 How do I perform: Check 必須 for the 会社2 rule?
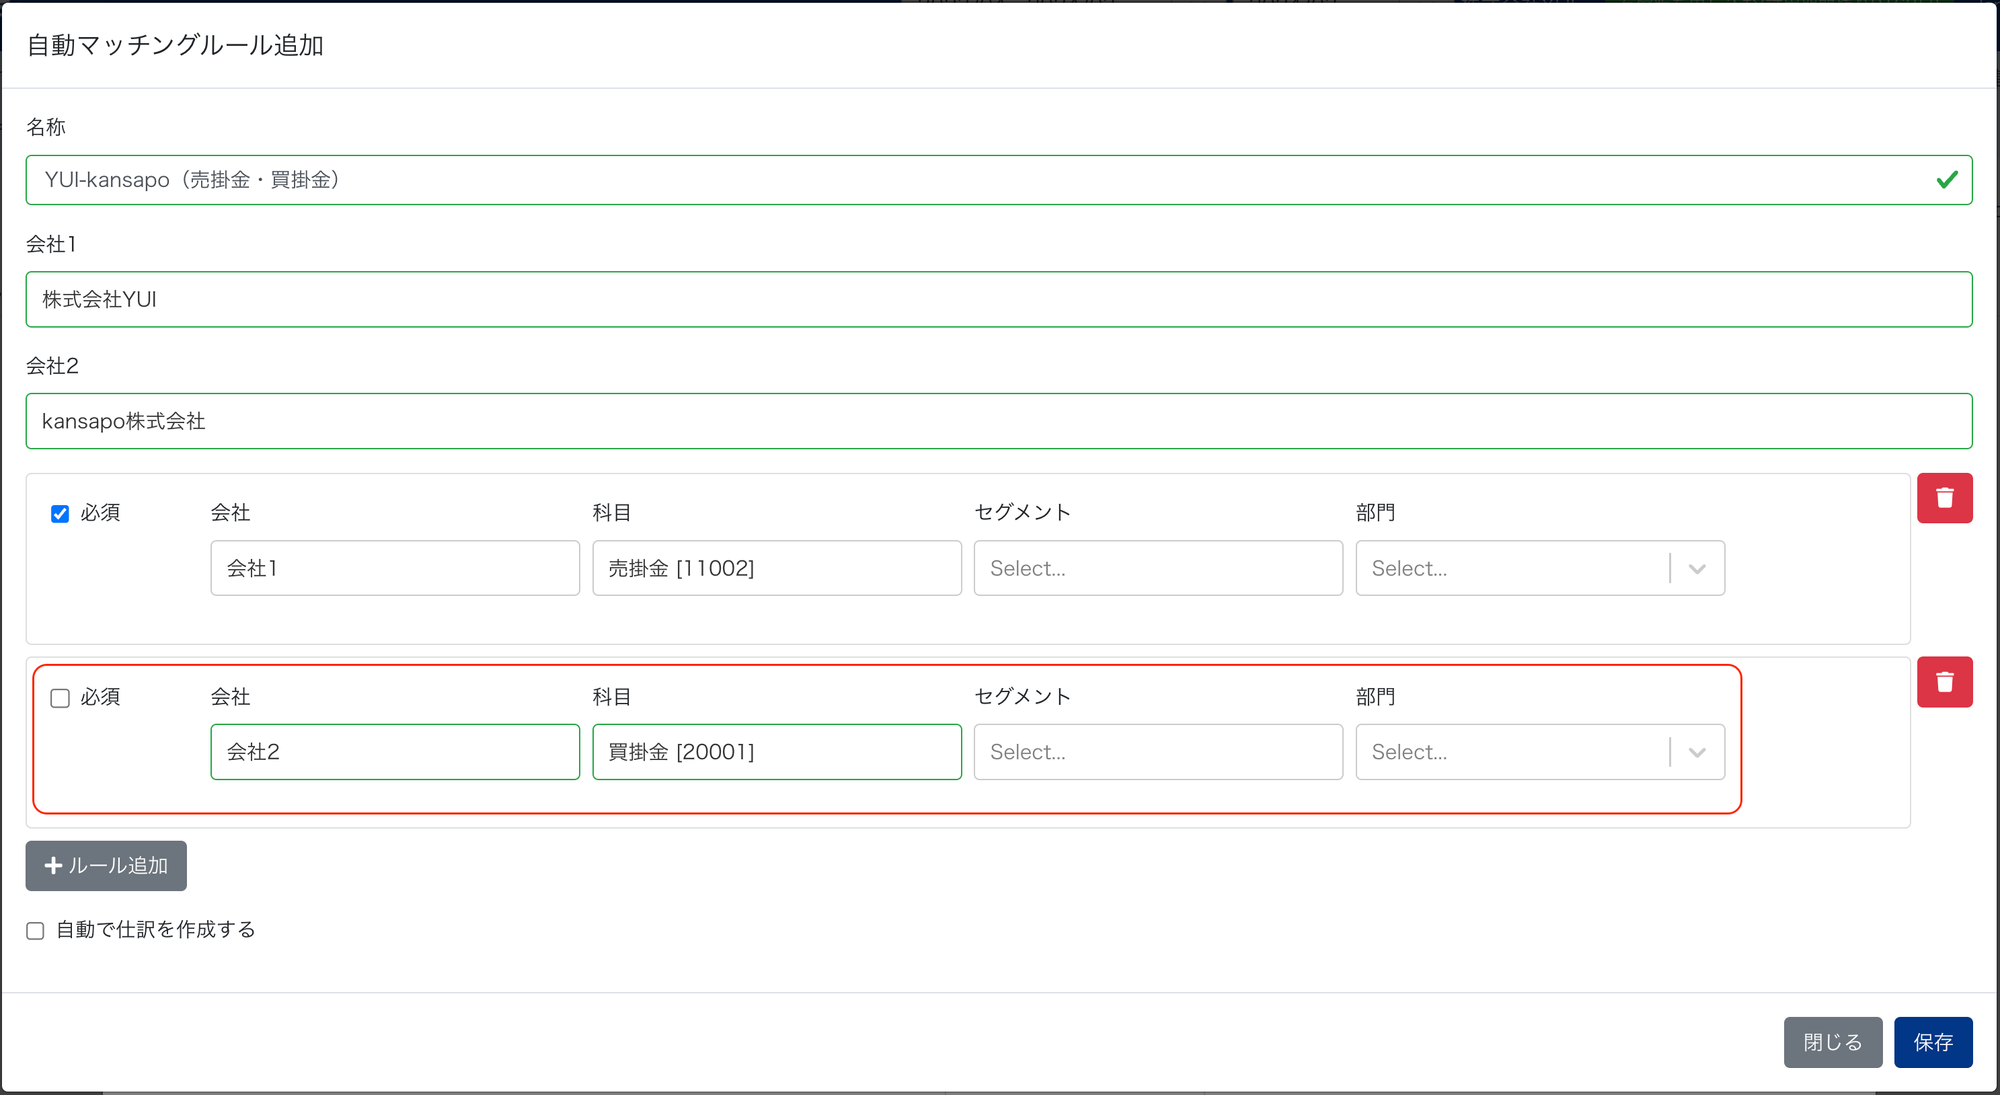[60, 698]
